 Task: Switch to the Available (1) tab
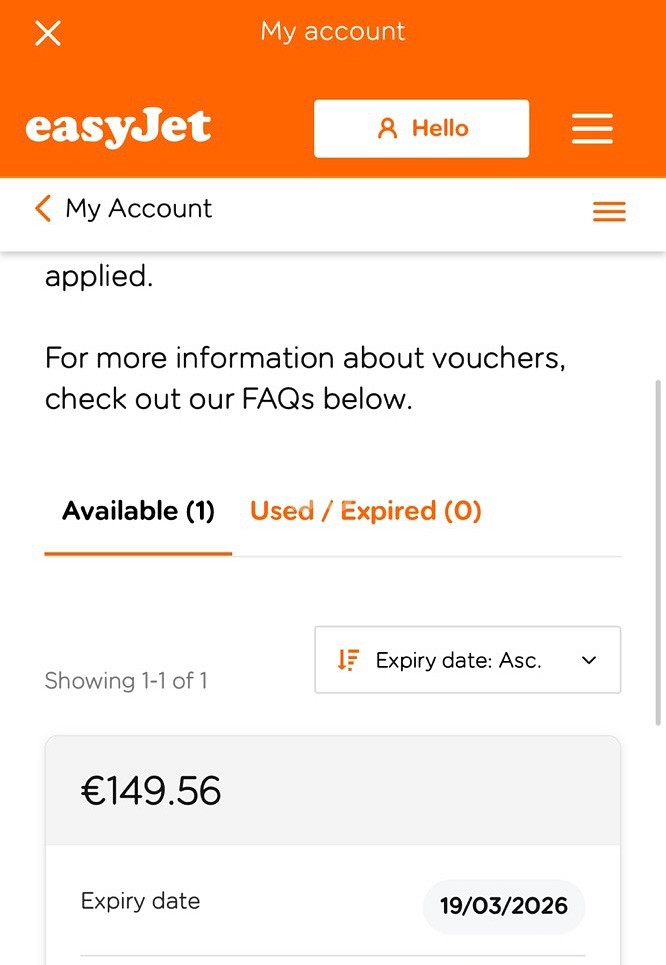138,511
